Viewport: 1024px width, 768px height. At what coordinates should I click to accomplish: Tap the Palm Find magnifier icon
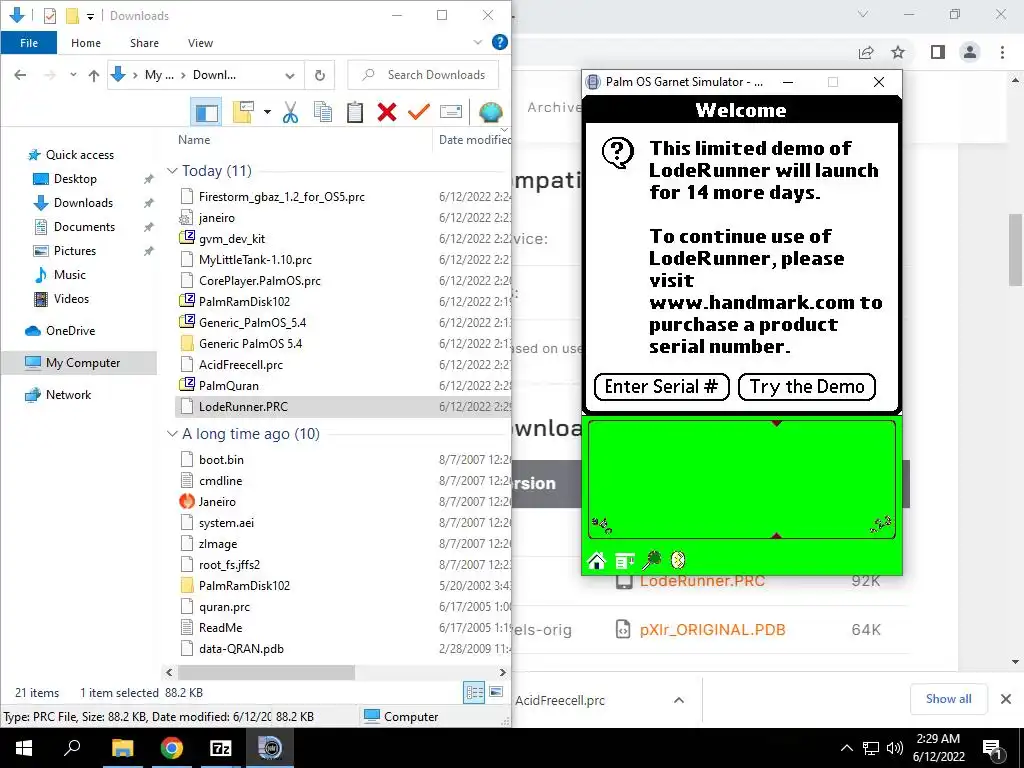click(x=652, y=560)
